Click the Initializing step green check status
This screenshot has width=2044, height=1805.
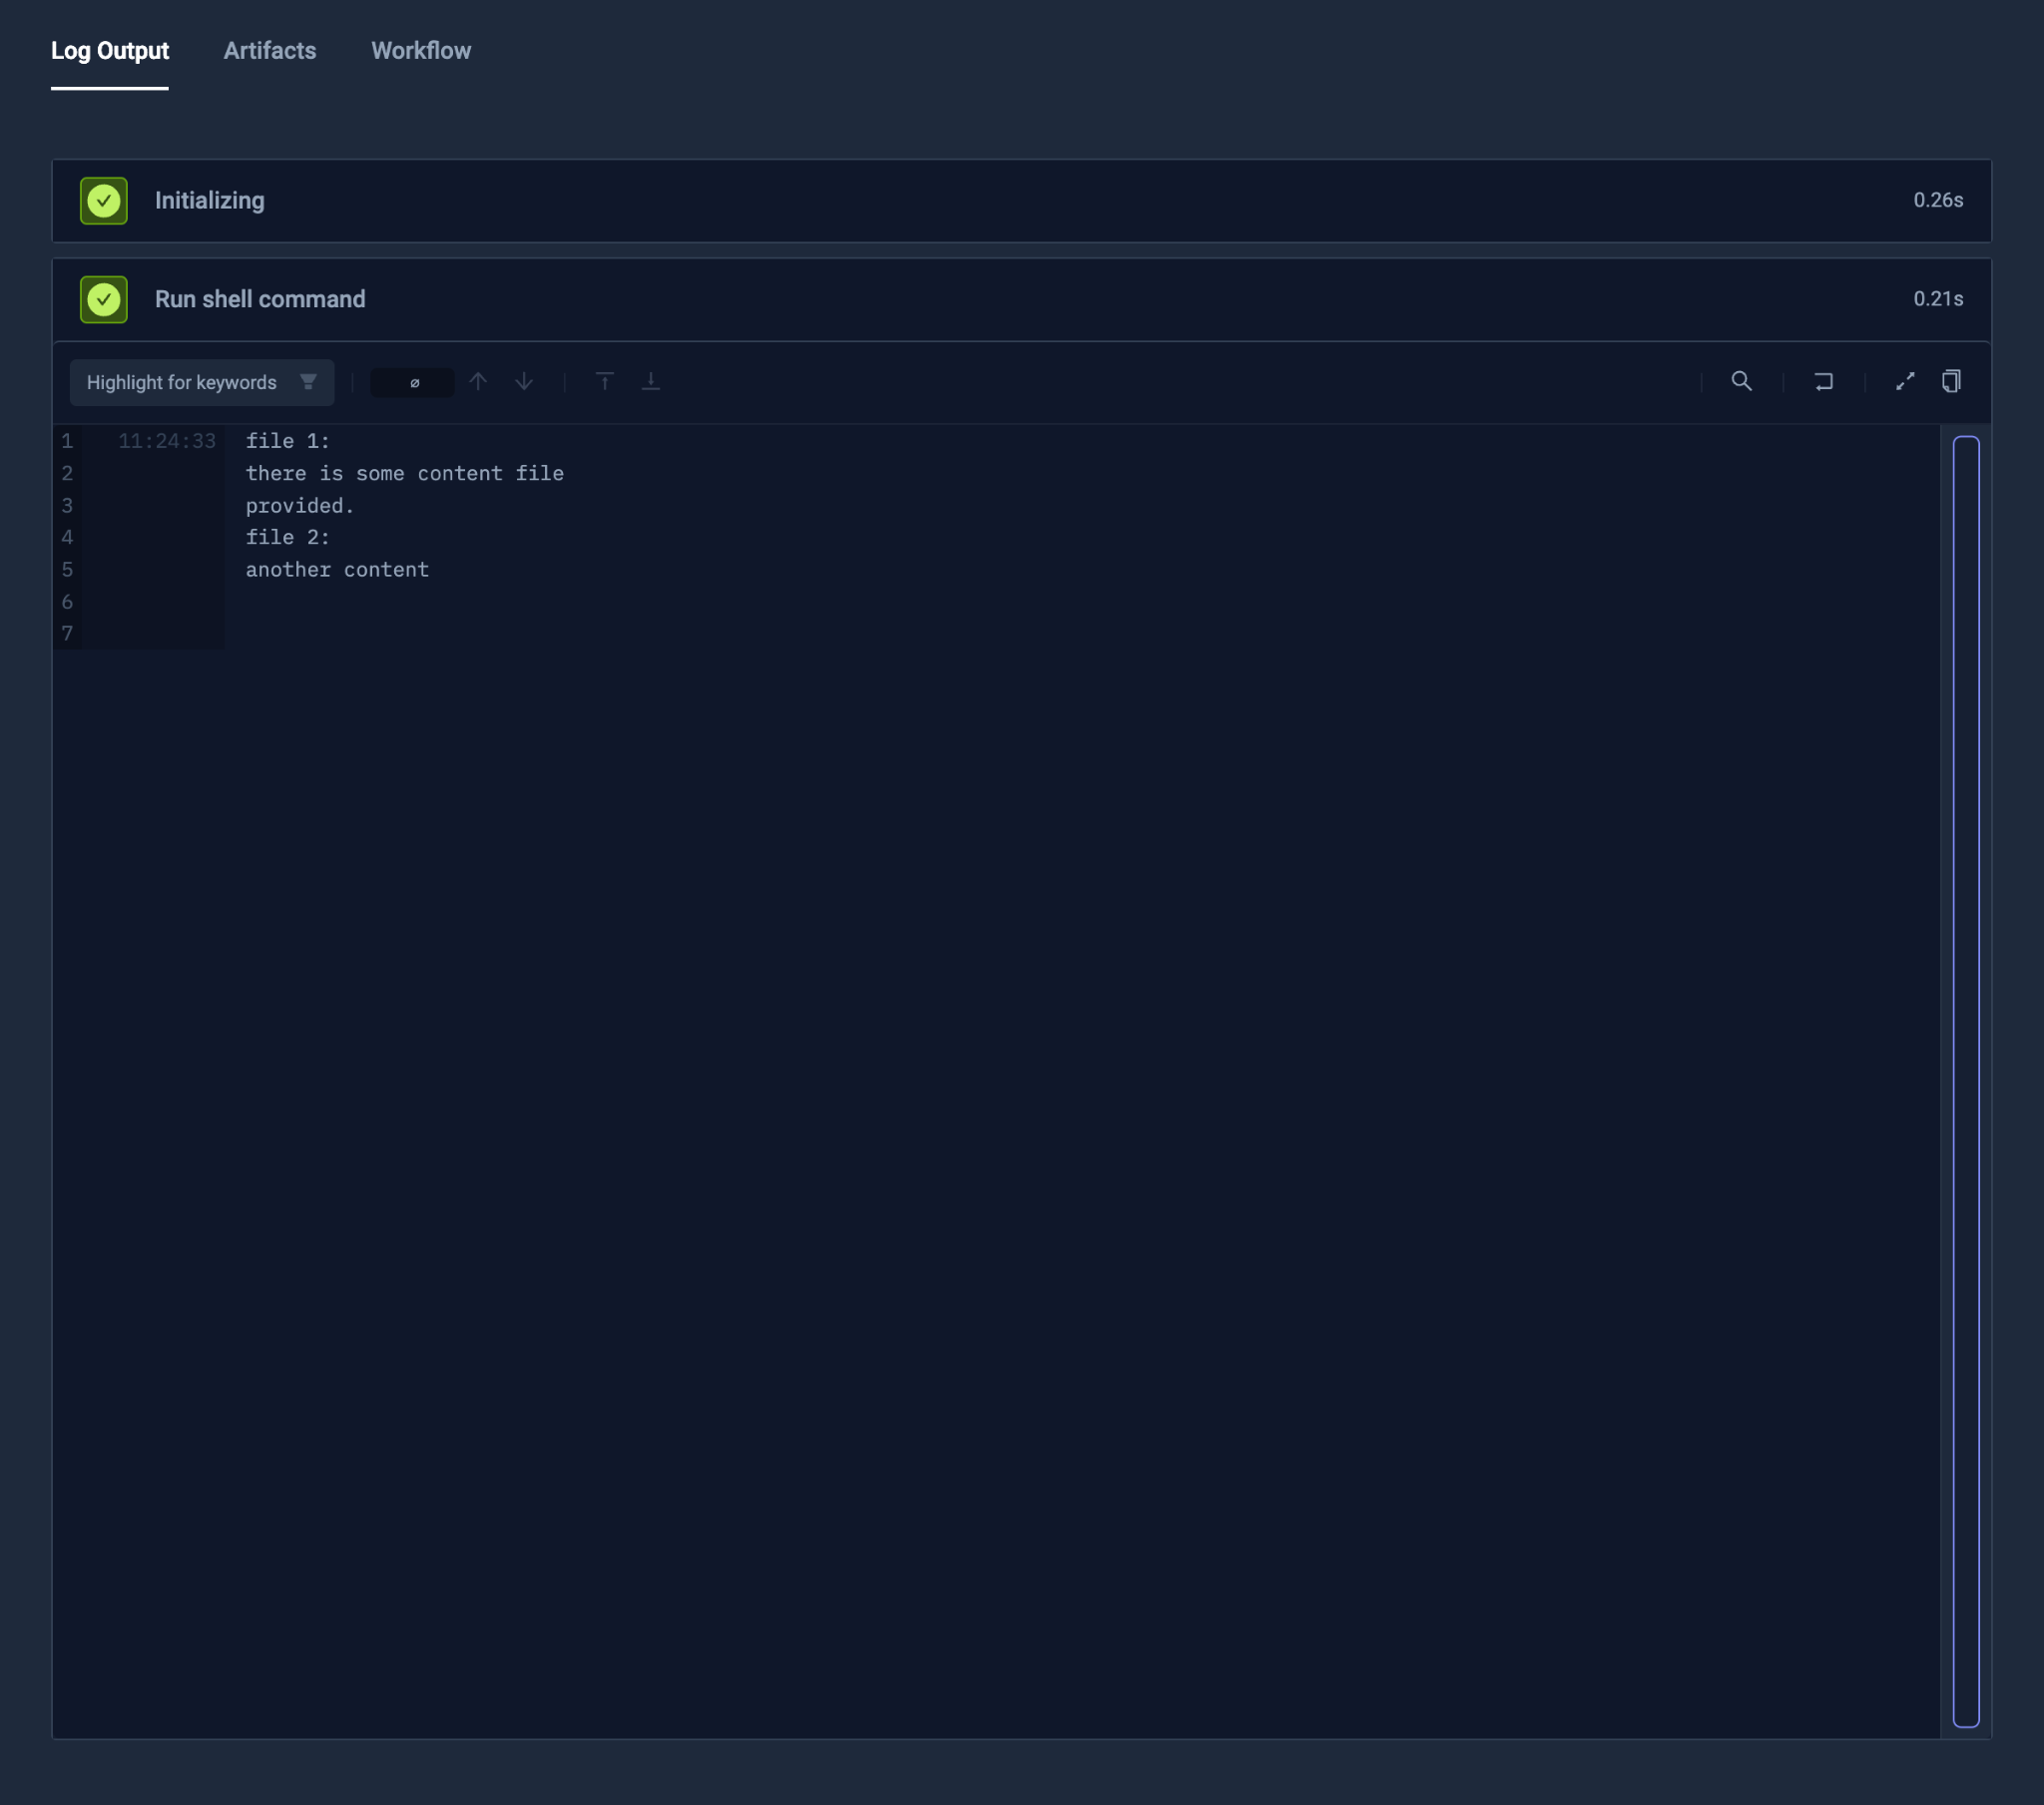[x=104, y=200]
